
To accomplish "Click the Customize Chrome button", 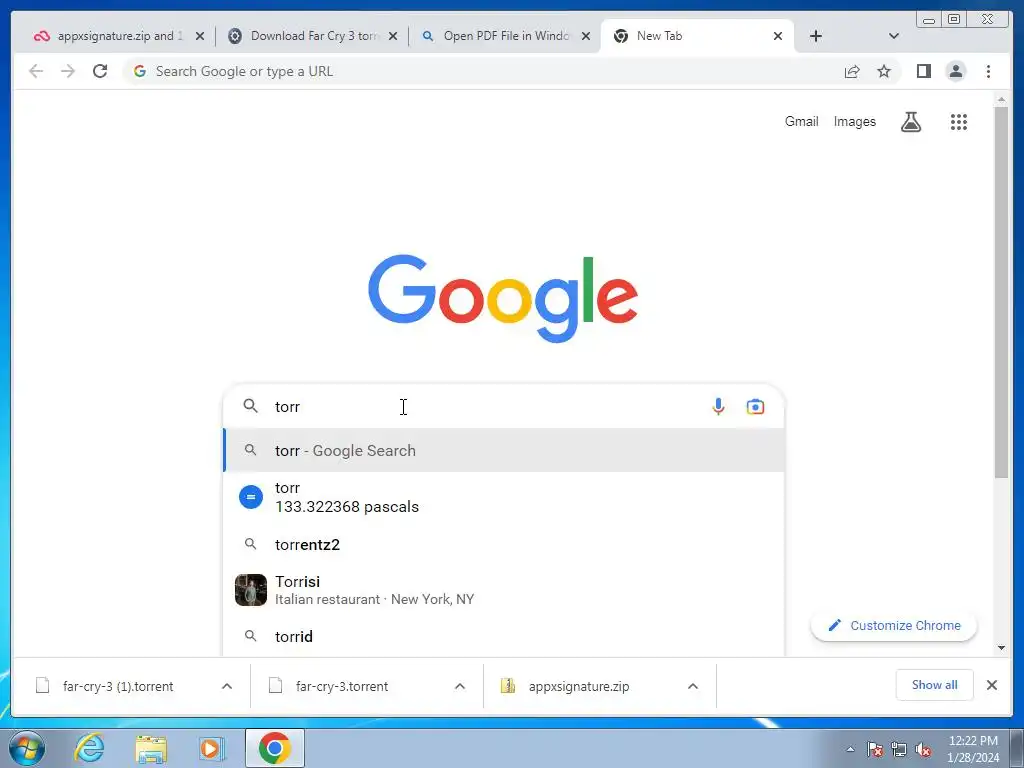I will [893, 626].
